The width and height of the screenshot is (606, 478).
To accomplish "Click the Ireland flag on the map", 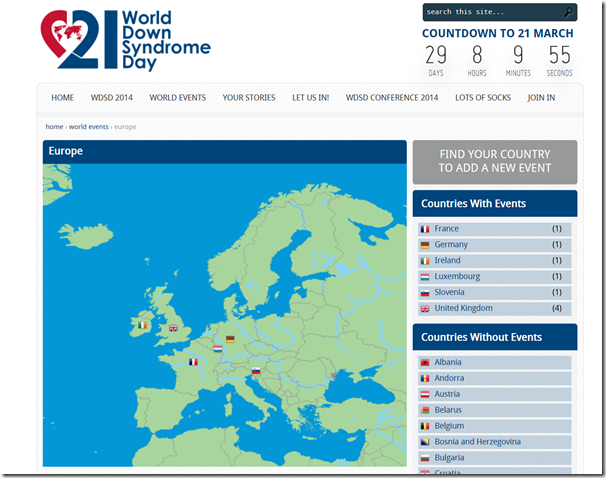I will (x=143, y=325).
